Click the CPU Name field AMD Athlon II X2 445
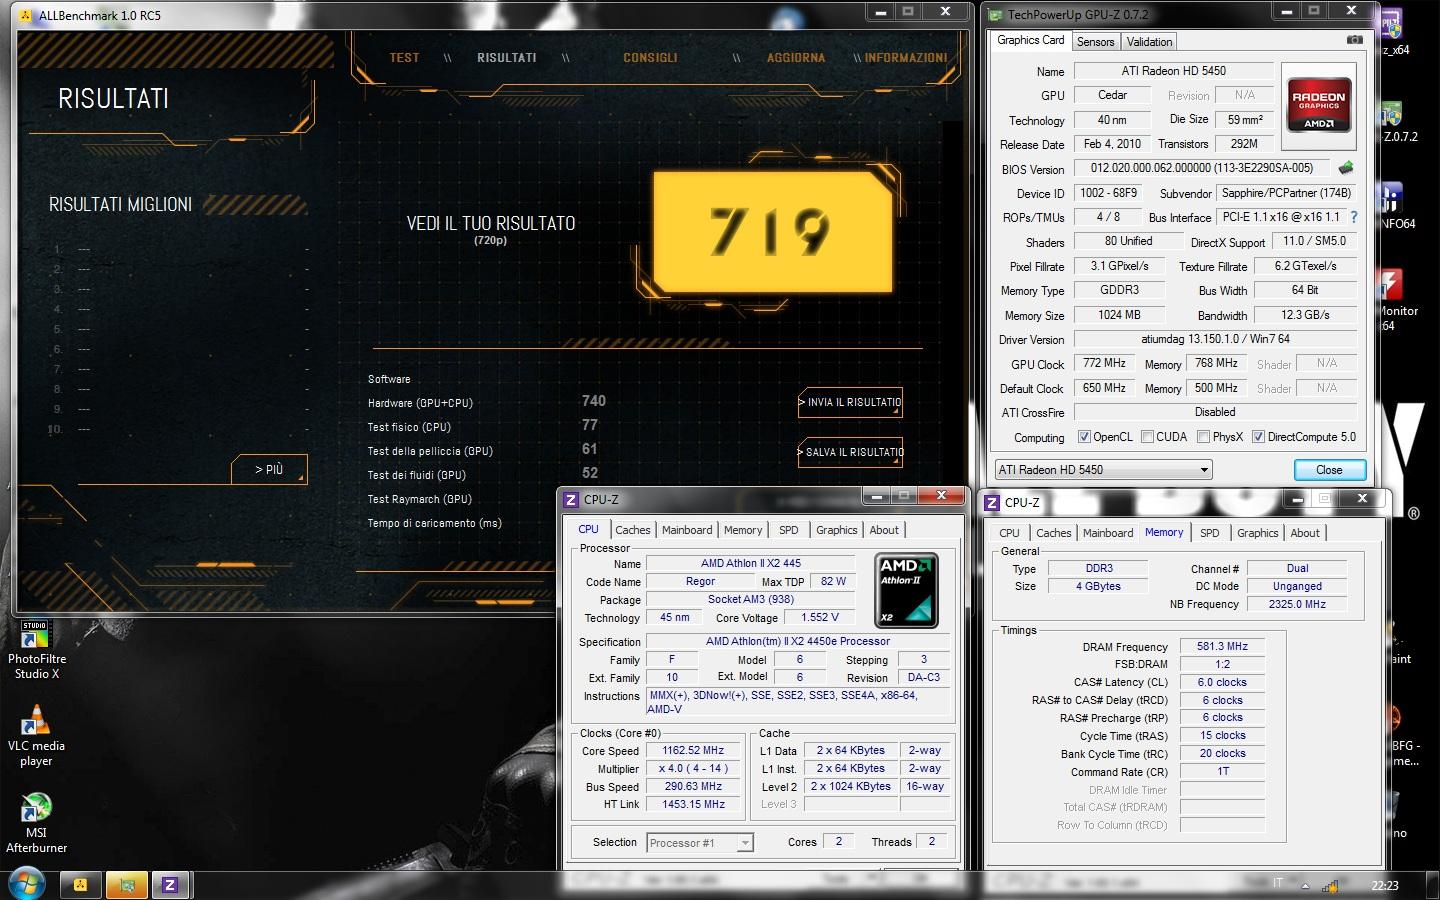1440x900 pixels. (751, 564)
